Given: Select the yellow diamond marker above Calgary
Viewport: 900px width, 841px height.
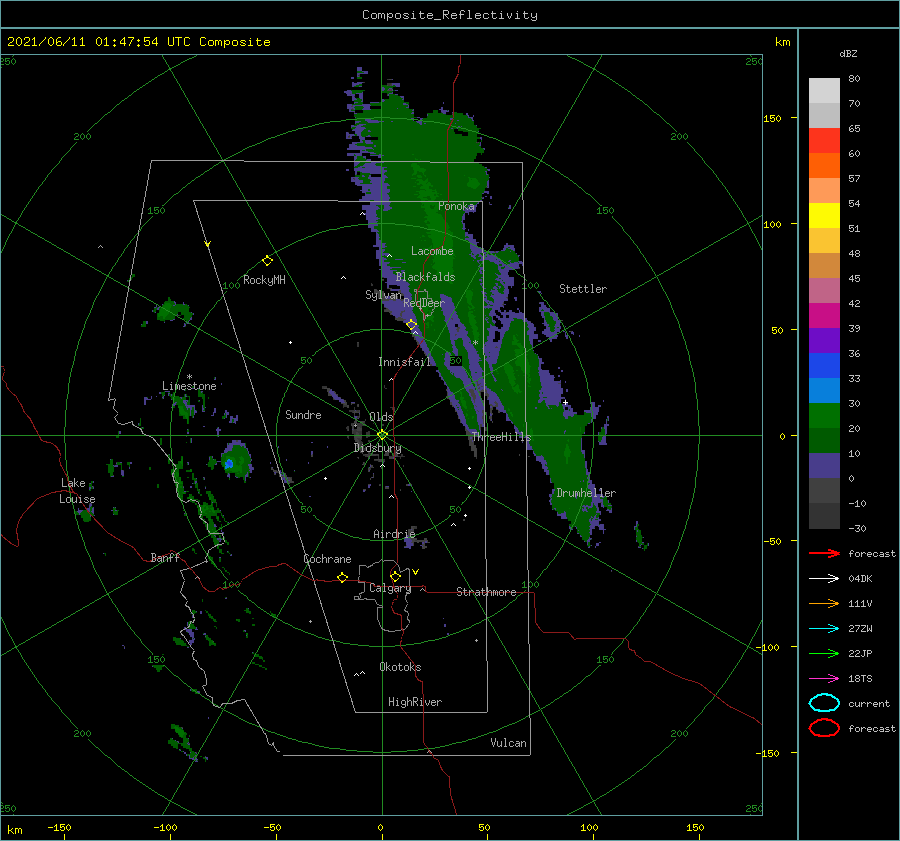Looking at the screenshot, I should click(x=395, y=576).
